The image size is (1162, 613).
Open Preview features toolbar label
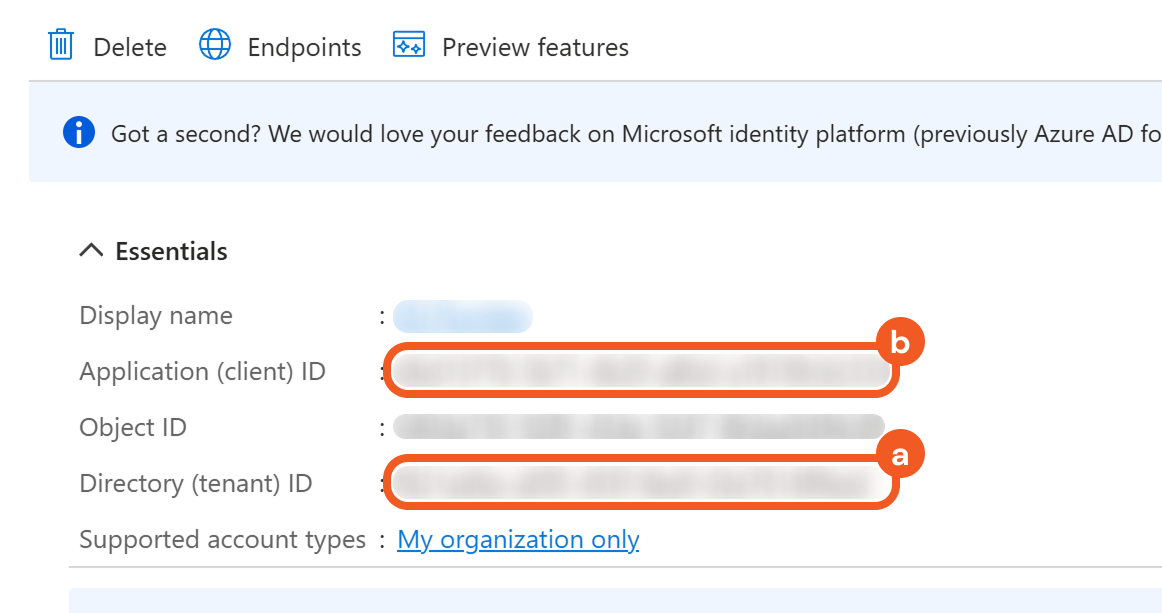[535, 47]
